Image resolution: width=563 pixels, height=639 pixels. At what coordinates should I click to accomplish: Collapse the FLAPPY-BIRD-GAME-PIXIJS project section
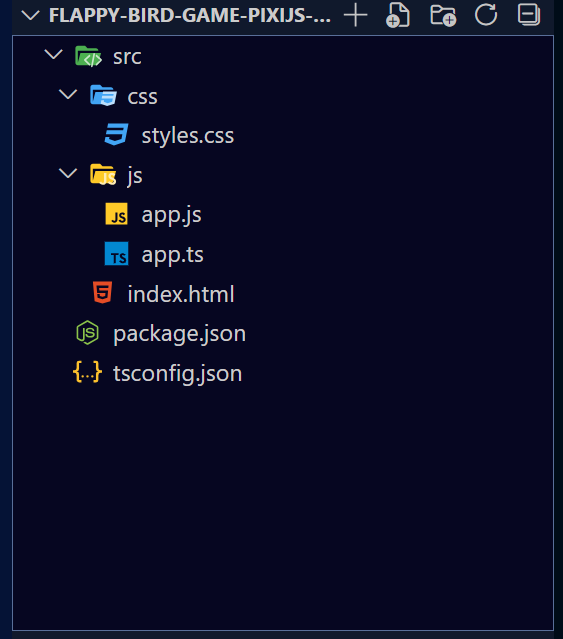pos(30,15)
